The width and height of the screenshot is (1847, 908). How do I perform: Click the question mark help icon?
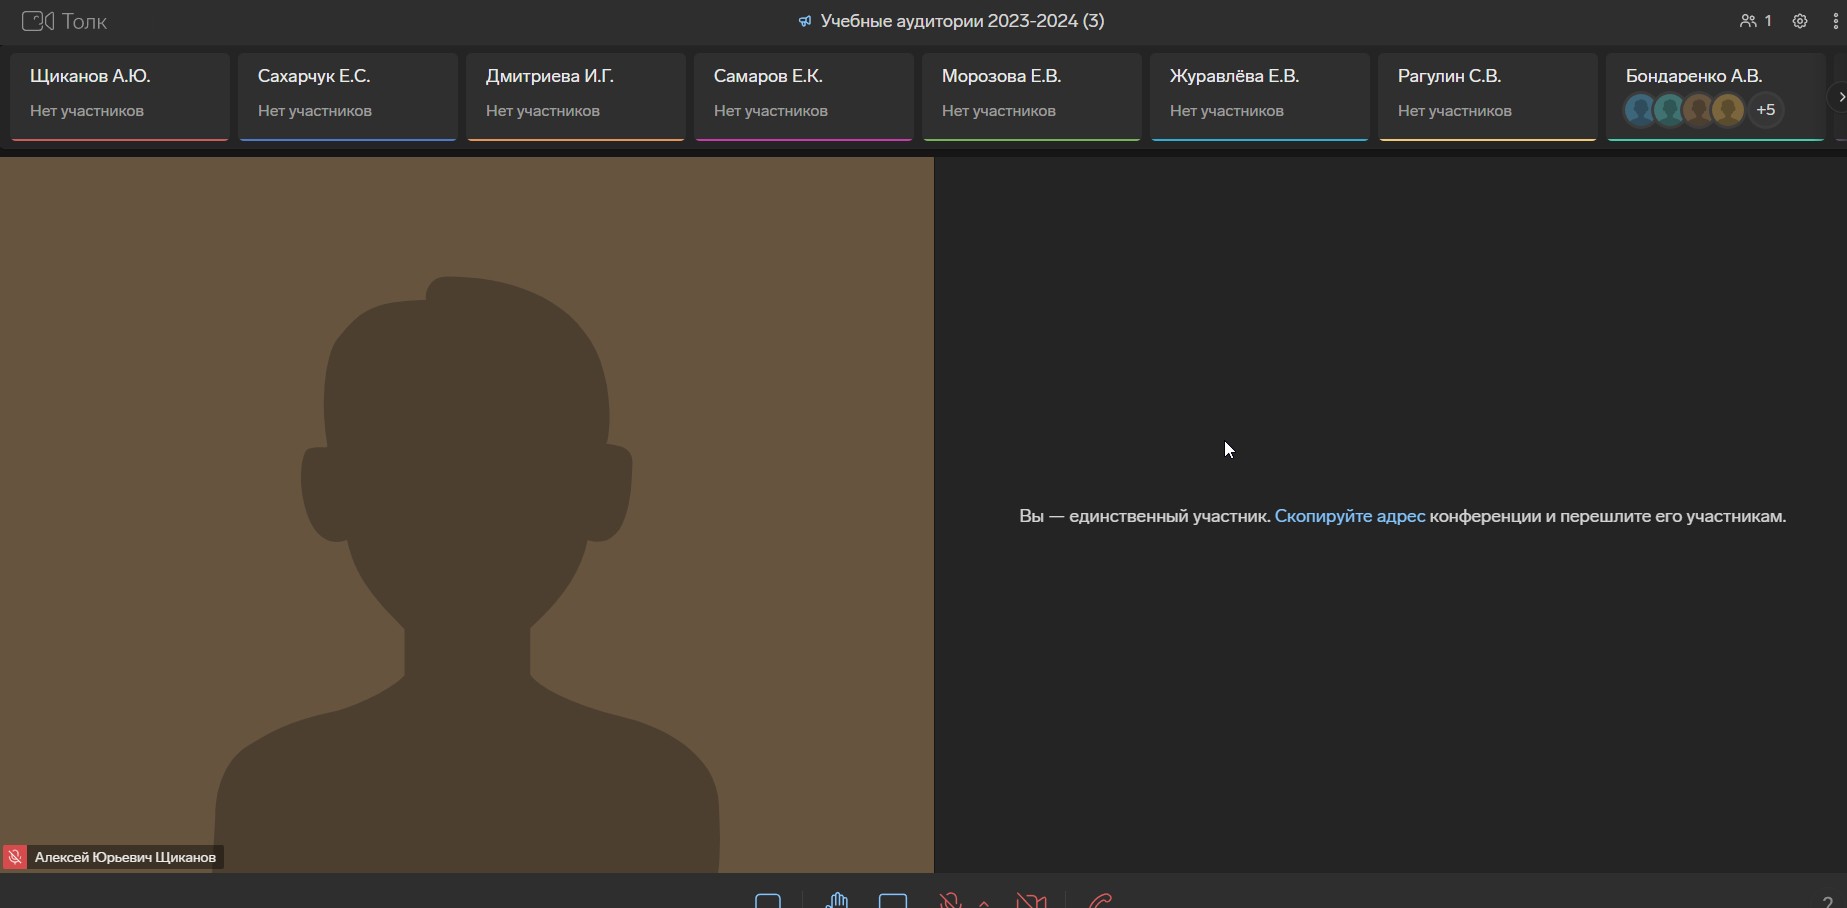pos(1827,902)
